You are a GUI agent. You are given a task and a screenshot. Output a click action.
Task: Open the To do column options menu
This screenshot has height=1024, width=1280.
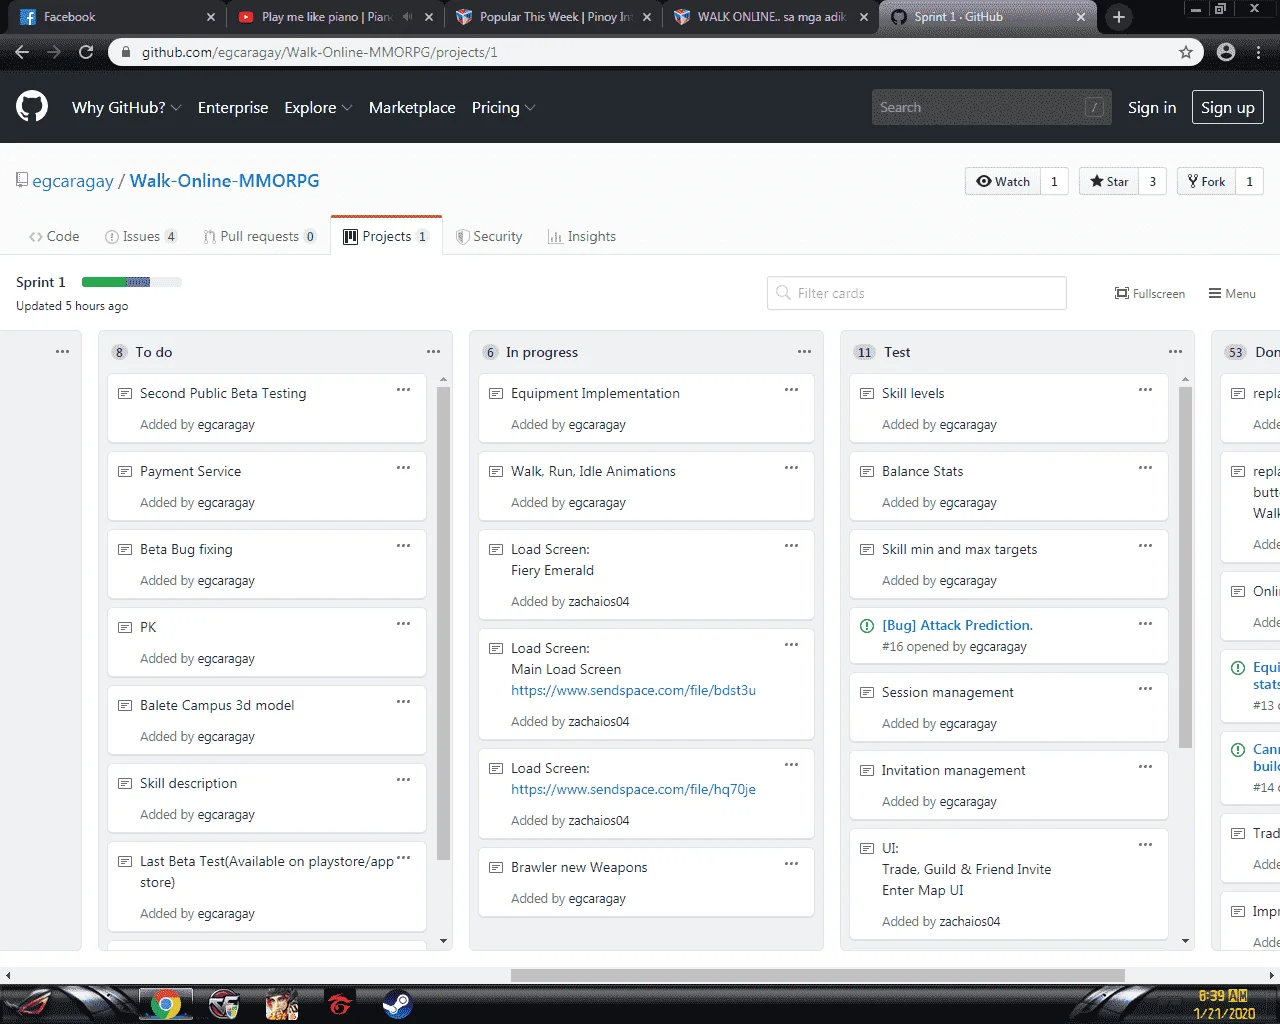(x=433, y=352)
